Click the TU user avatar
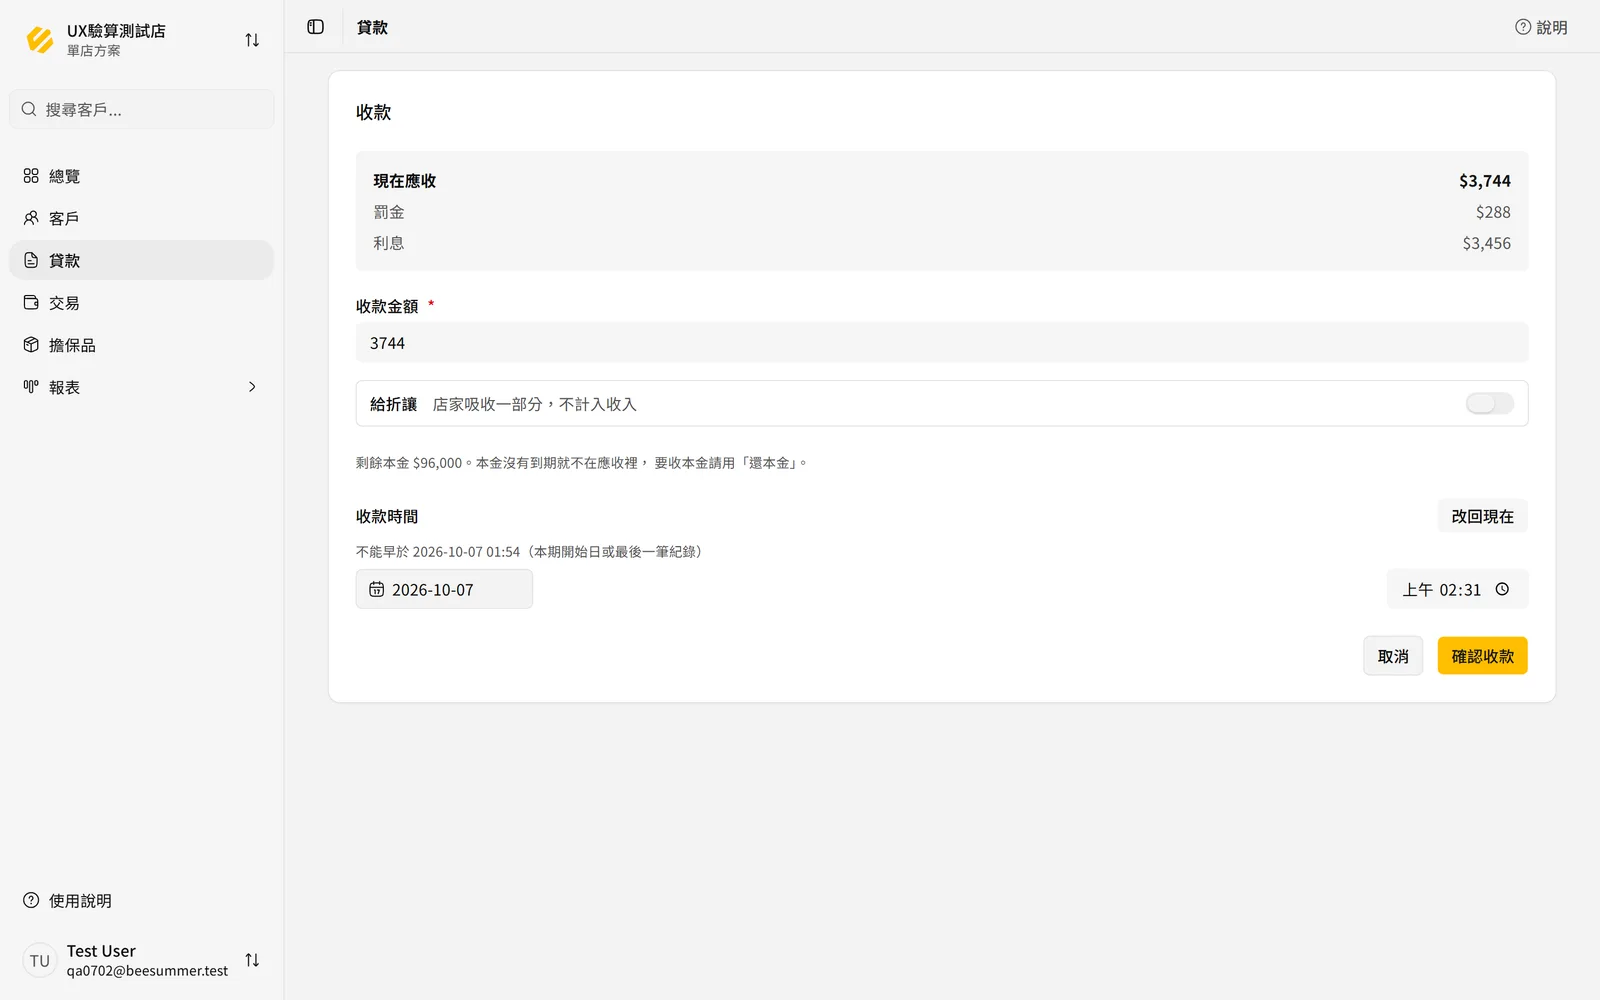 (40, 960)
